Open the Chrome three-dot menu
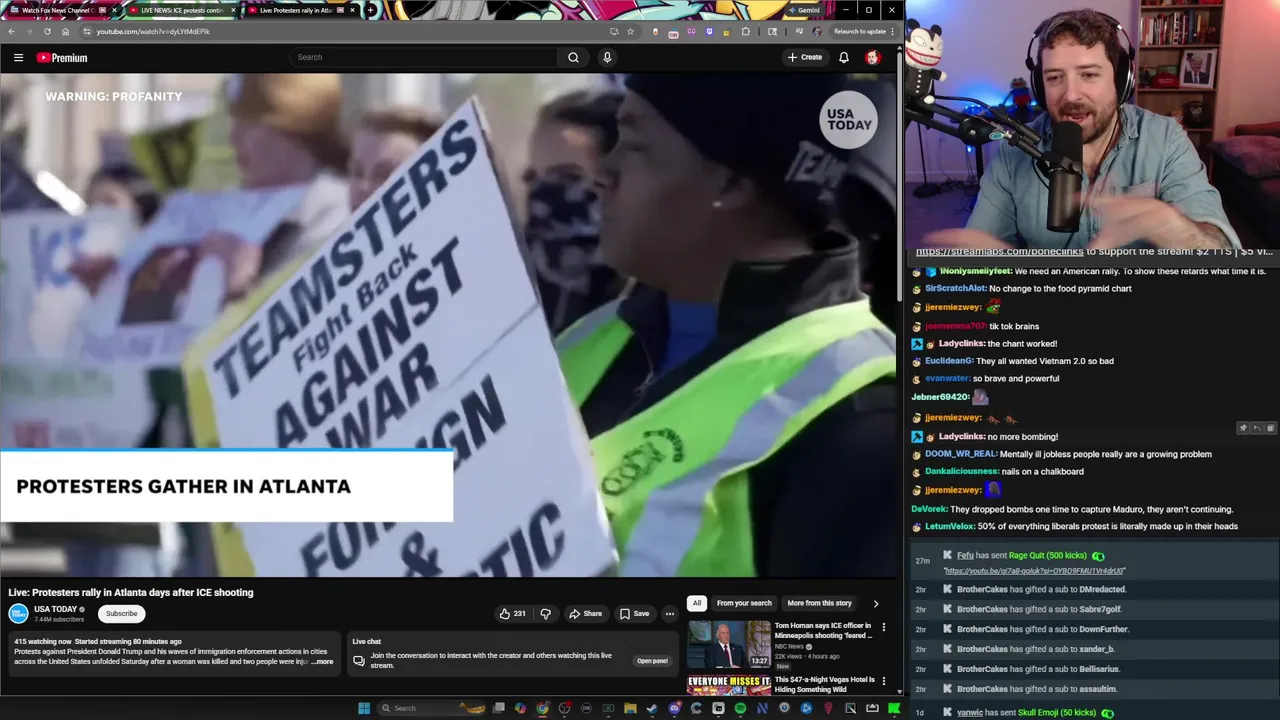1280x720 pixels. [893, 31]
